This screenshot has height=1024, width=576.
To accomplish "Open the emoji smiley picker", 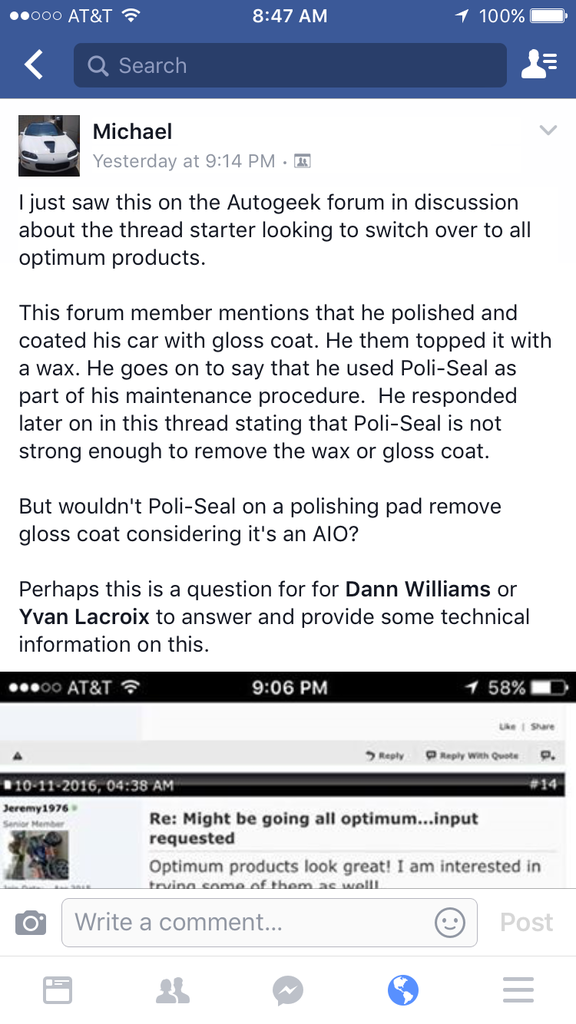I will 450,922.
